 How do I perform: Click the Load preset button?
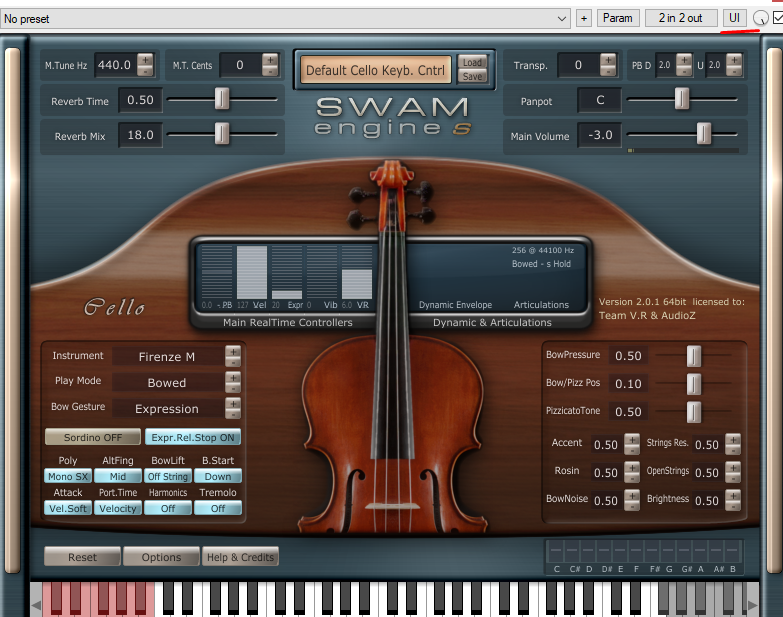coord(472,62)
